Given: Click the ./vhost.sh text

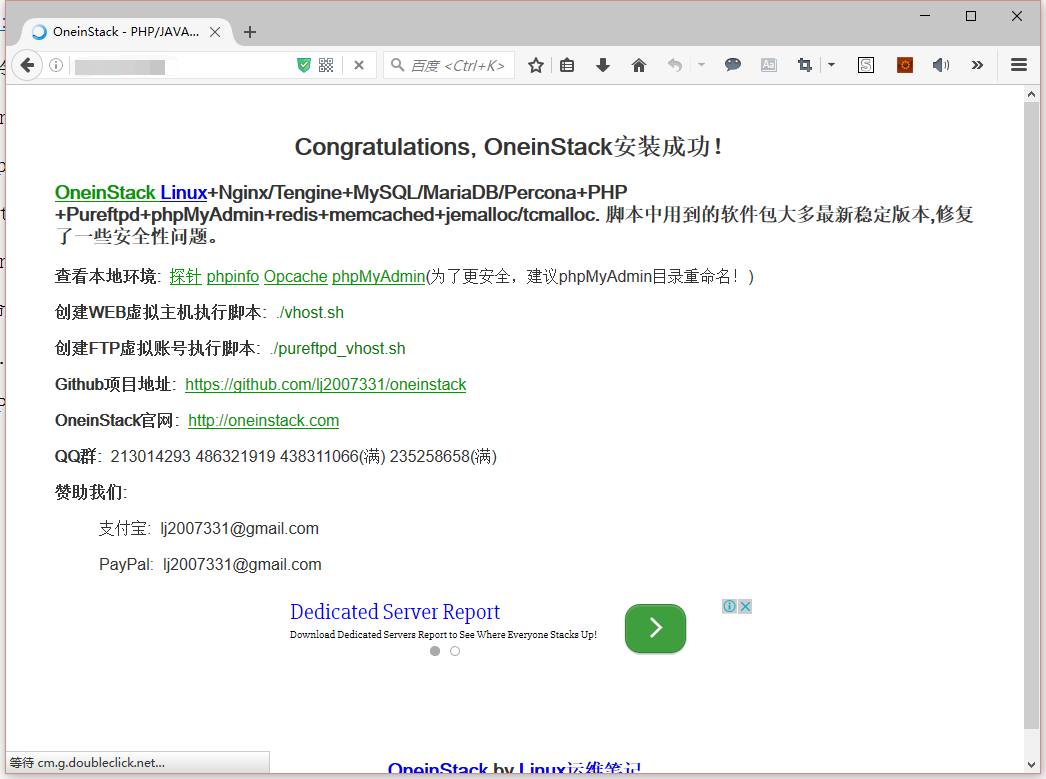Looking at the screenshot, I should [310, 312].
